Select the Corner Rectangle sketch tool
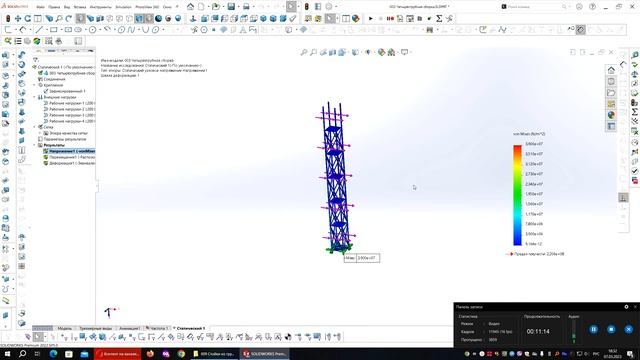 tap(53, 30)
